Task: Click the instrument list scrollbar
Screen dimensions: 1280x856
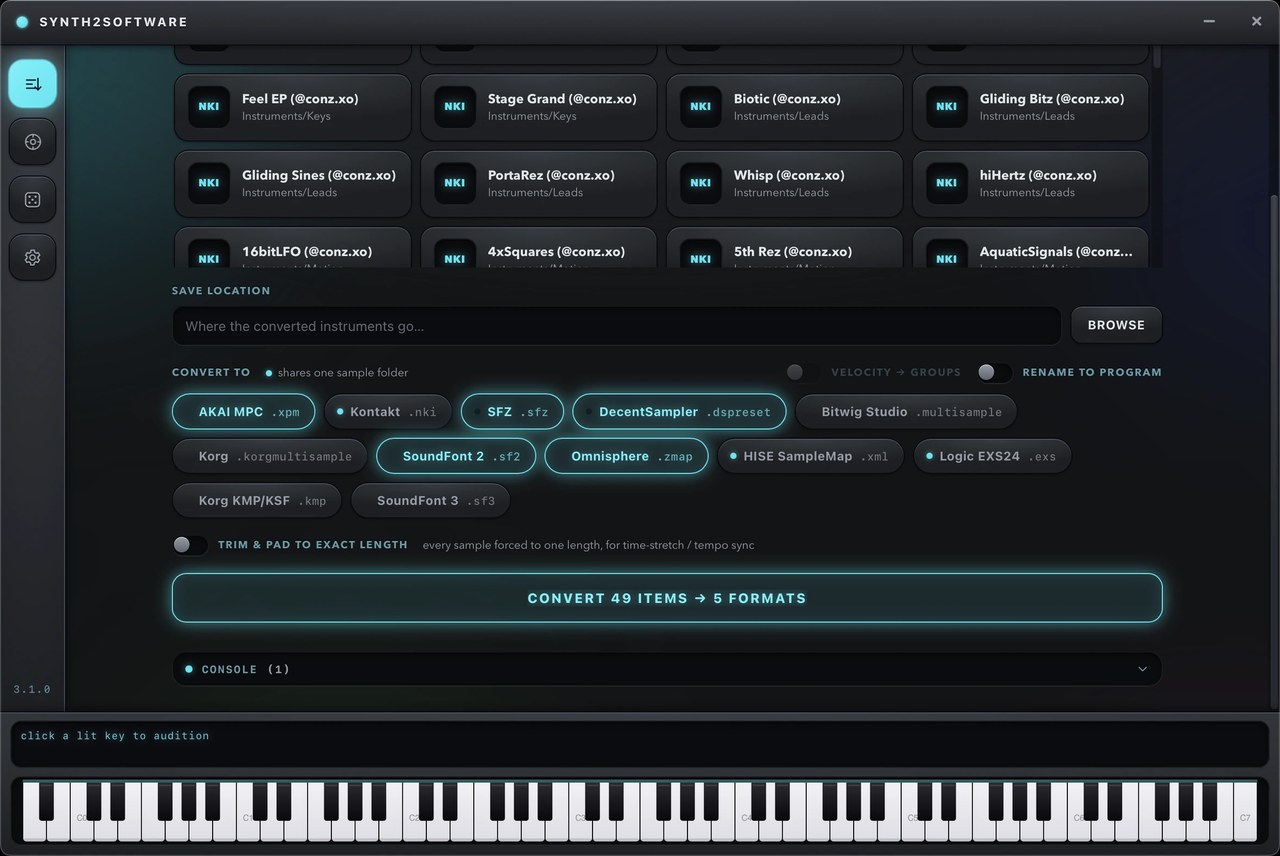Action: coord(1157,57)
